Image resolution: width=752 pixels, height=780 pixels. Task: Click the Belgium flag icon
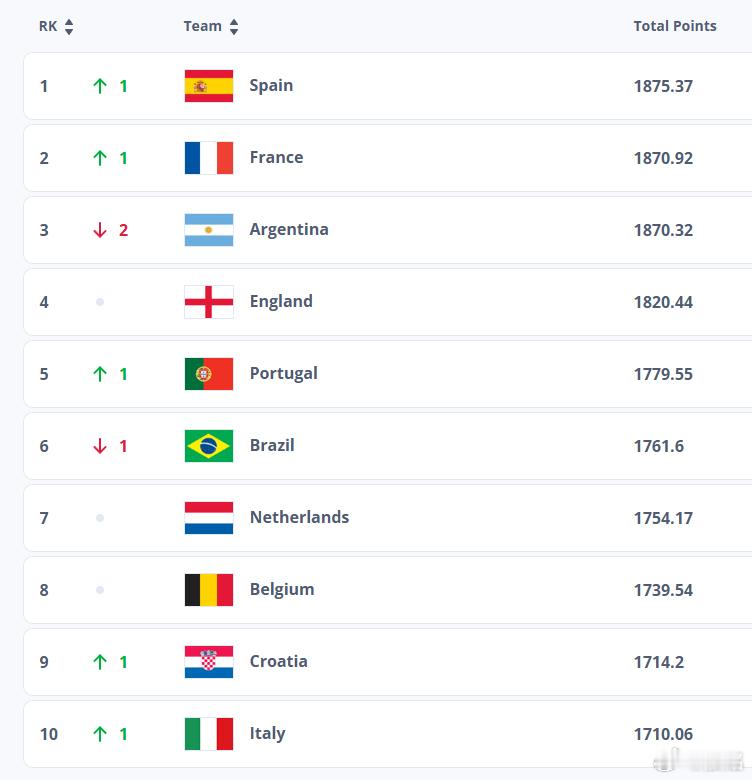[x=209, y=590]
